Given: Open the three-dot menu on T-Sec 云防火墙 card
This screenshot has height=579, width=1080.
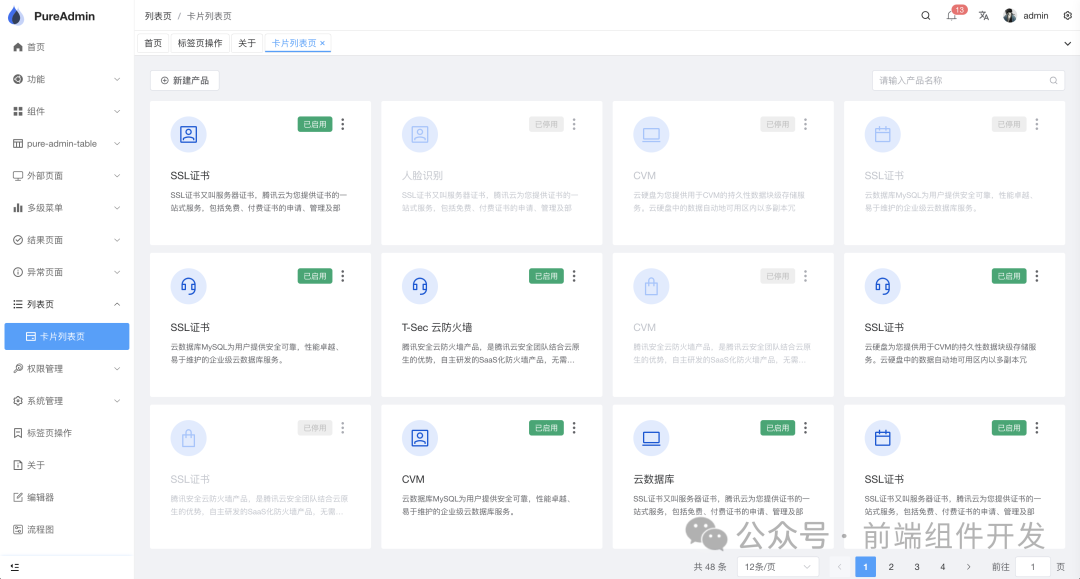Looking at the screenshot, I should tap(574, 276).
